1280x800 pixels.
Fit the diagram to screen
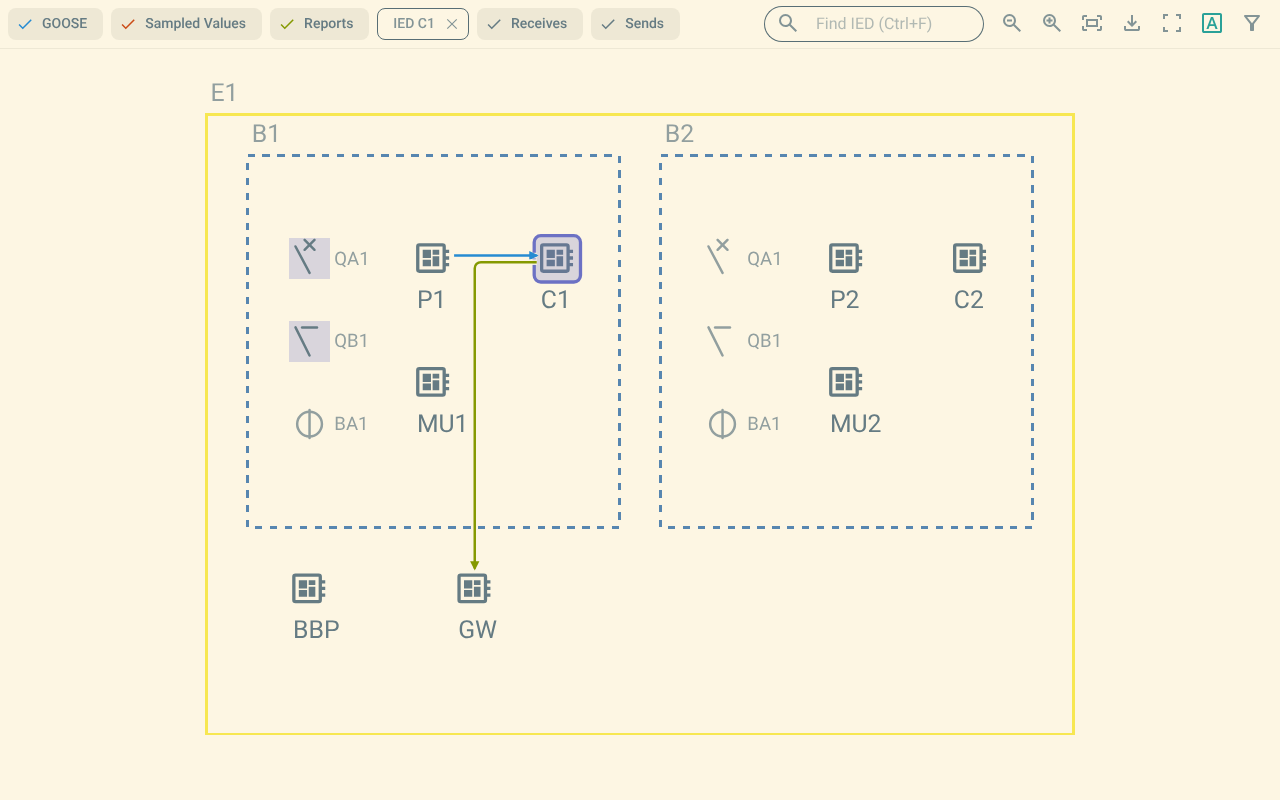point(1092,23)
